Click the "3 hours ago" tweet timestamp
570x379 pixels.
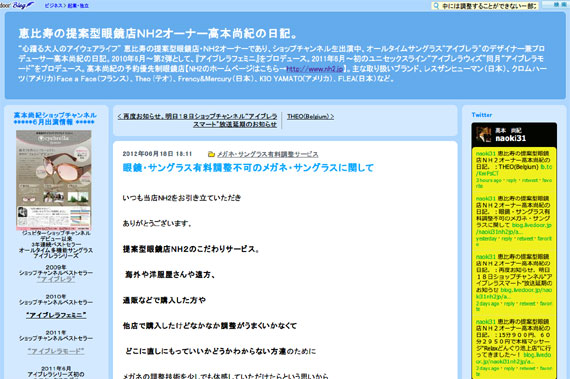[x=489, y=180]
